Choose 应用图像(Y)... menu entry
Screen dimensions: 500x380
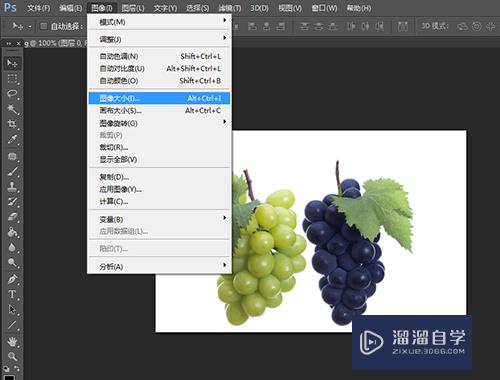coord(159,189)
